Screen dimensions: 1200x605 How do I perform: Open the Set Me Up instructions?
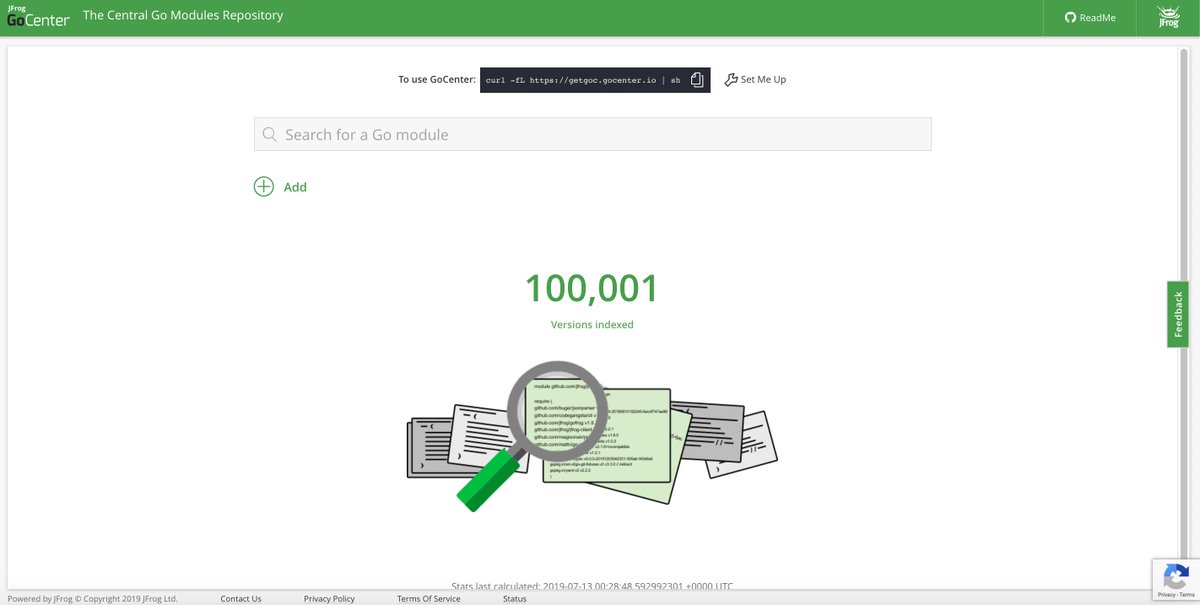755,79
